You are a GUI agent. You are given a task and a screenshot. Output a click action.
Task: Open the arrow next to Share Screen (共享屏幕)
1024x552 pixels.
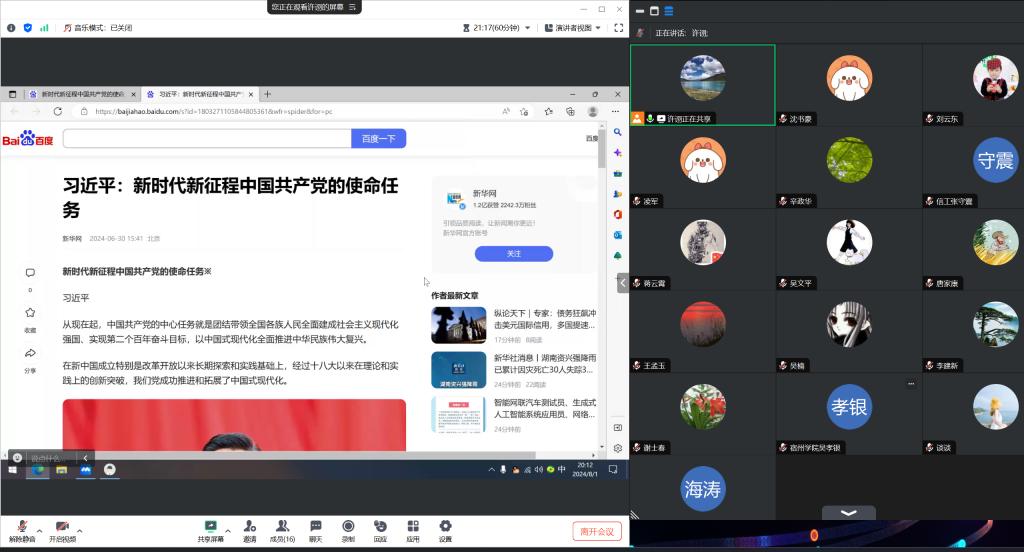pos(227,530)
